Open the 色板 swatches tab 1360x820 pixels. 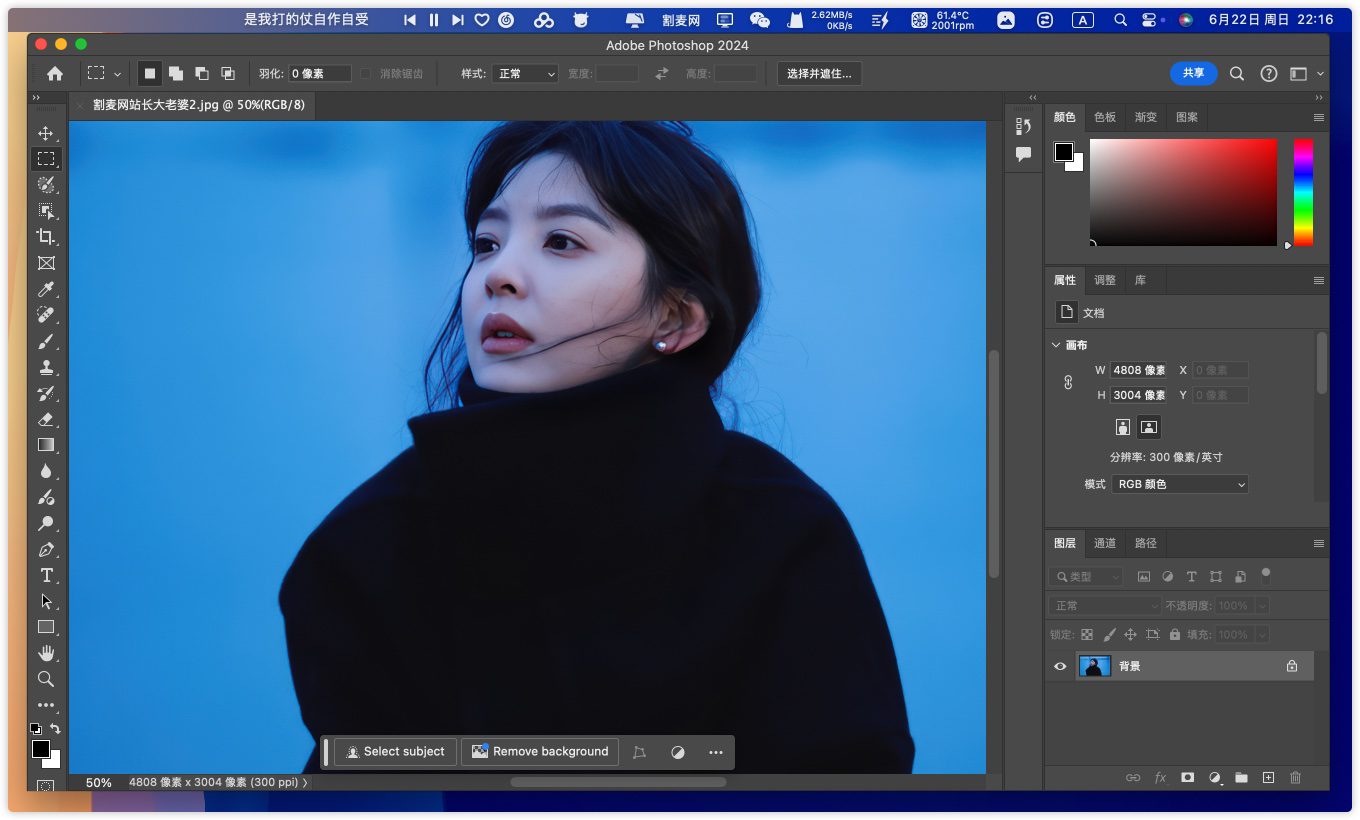point(1105,117)
